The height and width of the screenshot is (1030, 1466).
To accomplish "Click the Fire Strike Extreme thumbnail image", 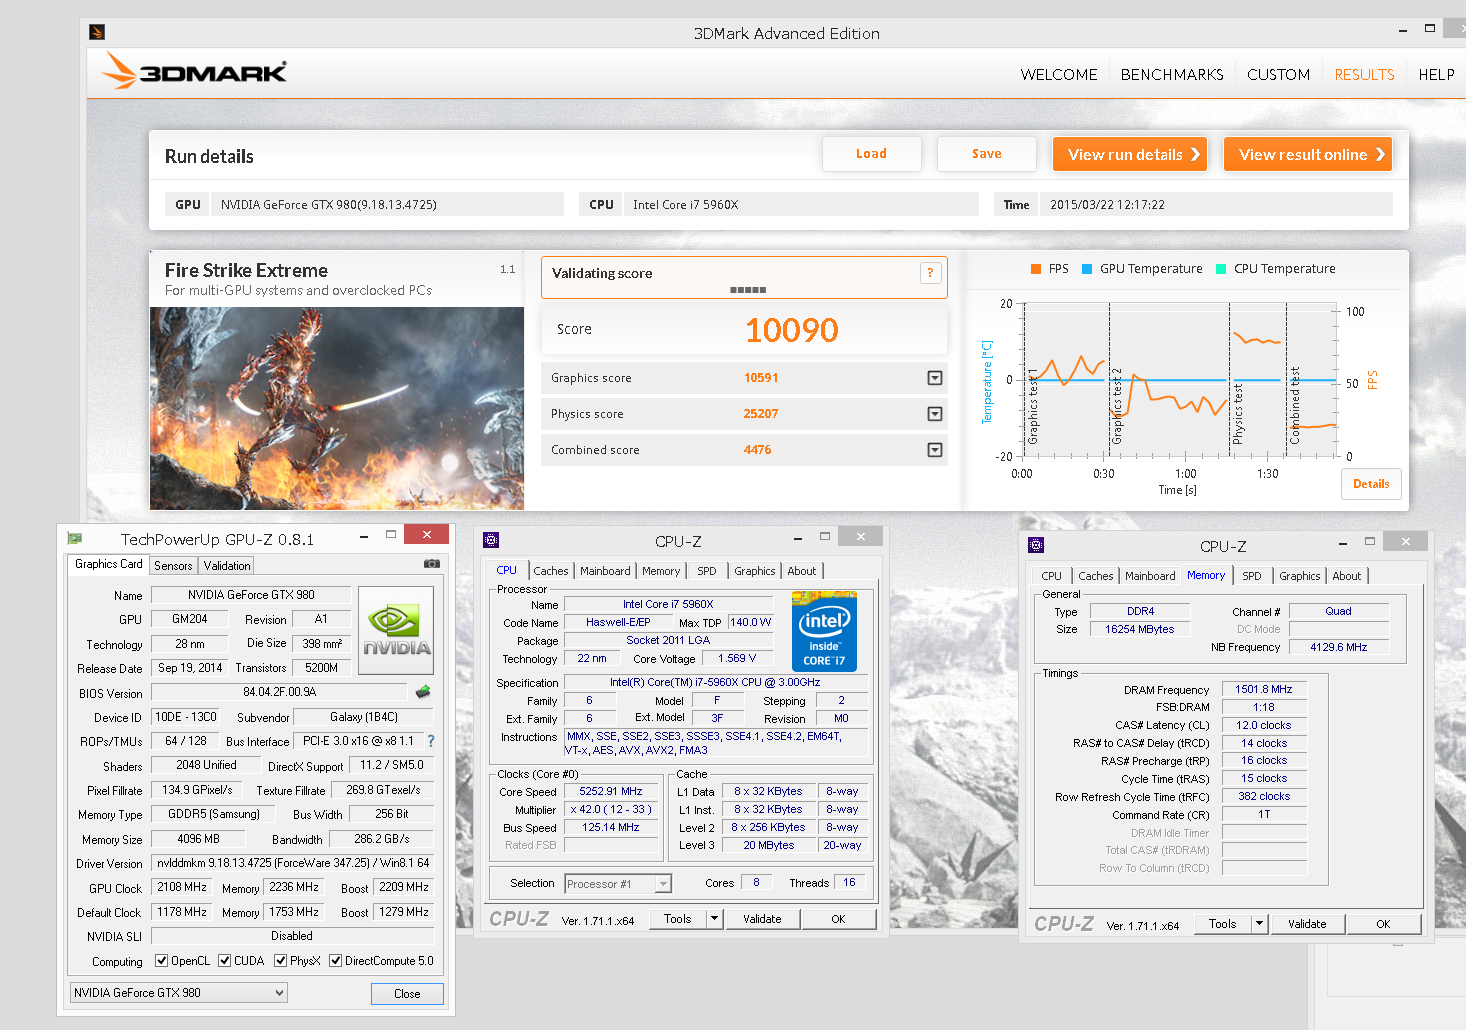I will [337, 408].
